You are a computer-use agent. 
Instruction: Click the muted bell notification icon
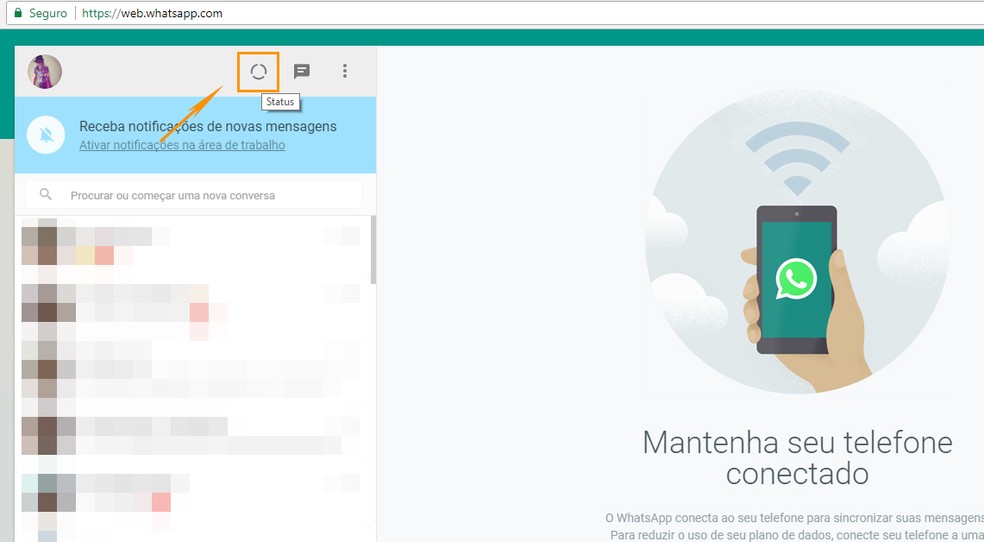tap(46, 135)
